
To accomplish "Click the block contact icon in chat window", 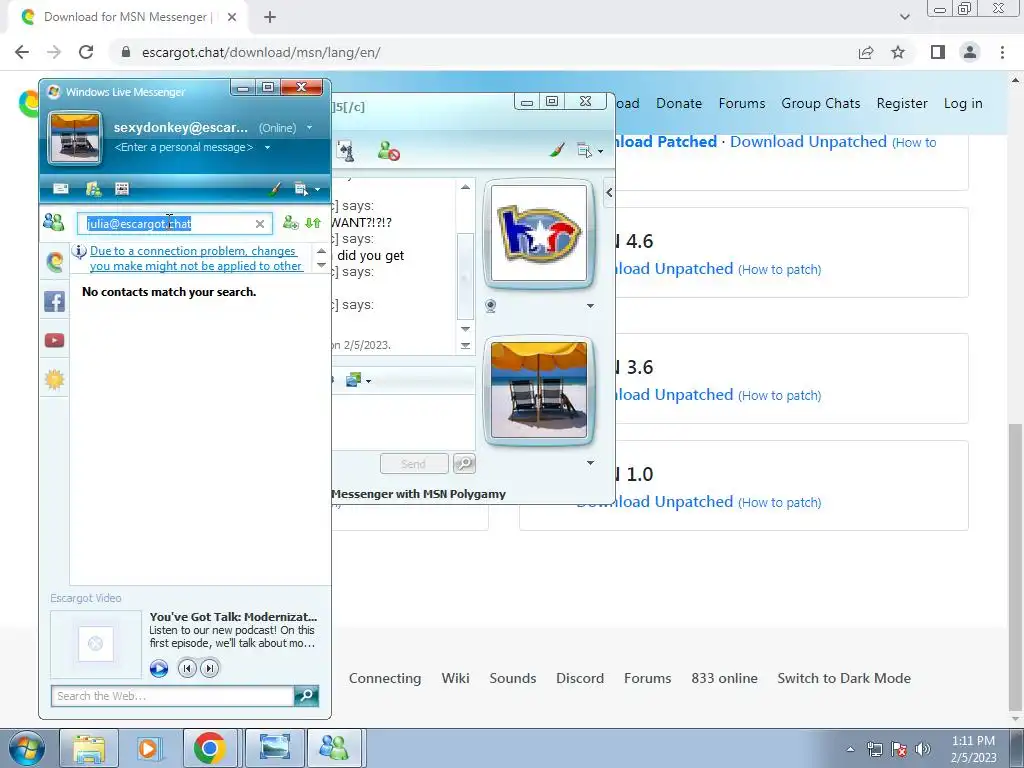I will click(x=389, y=151).
